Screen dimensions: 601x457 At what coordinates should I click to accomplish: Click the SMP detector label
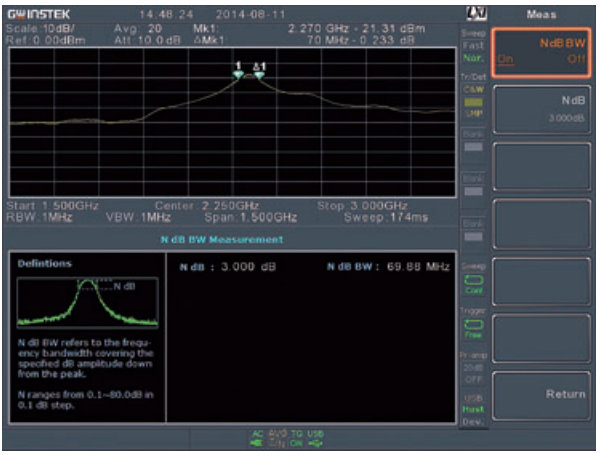474,113
